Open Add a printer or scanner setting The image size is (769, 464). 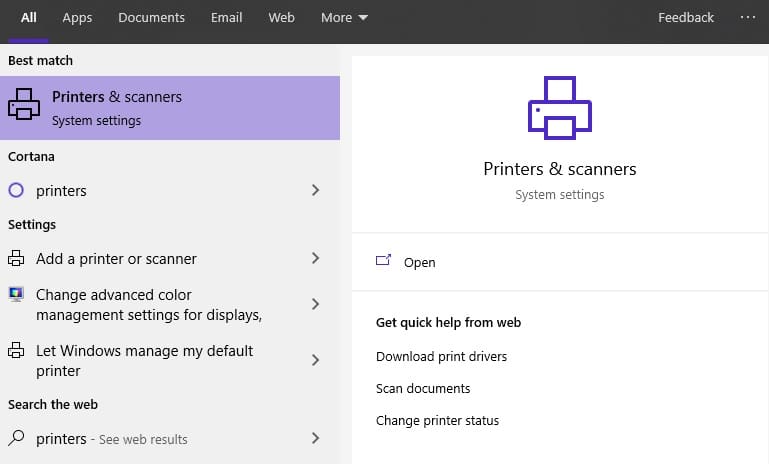pos(170,258)
